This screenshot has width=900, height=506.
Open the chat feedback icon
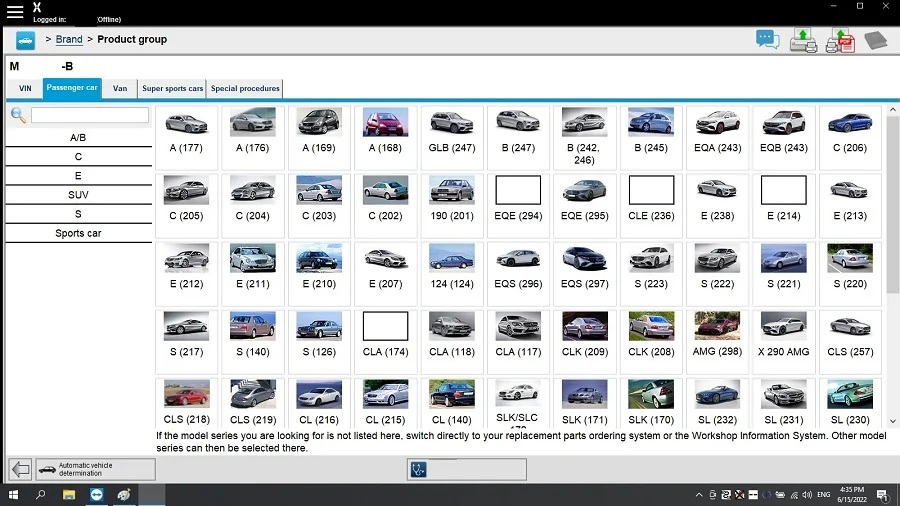[x=767, y=40]
